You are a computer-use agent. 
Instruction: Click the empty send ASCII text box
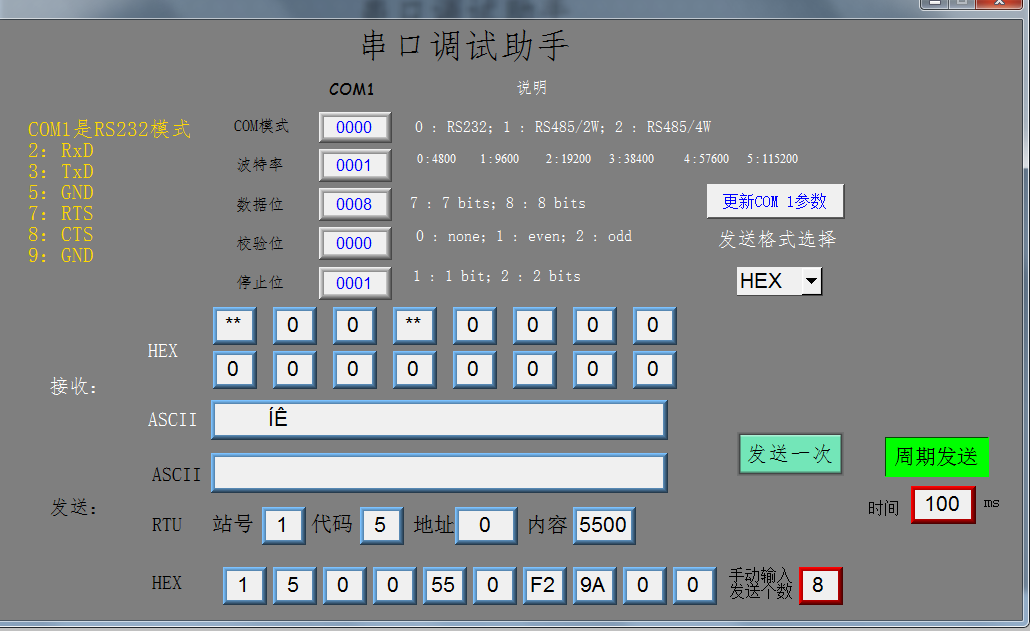(x=439, y=473)
